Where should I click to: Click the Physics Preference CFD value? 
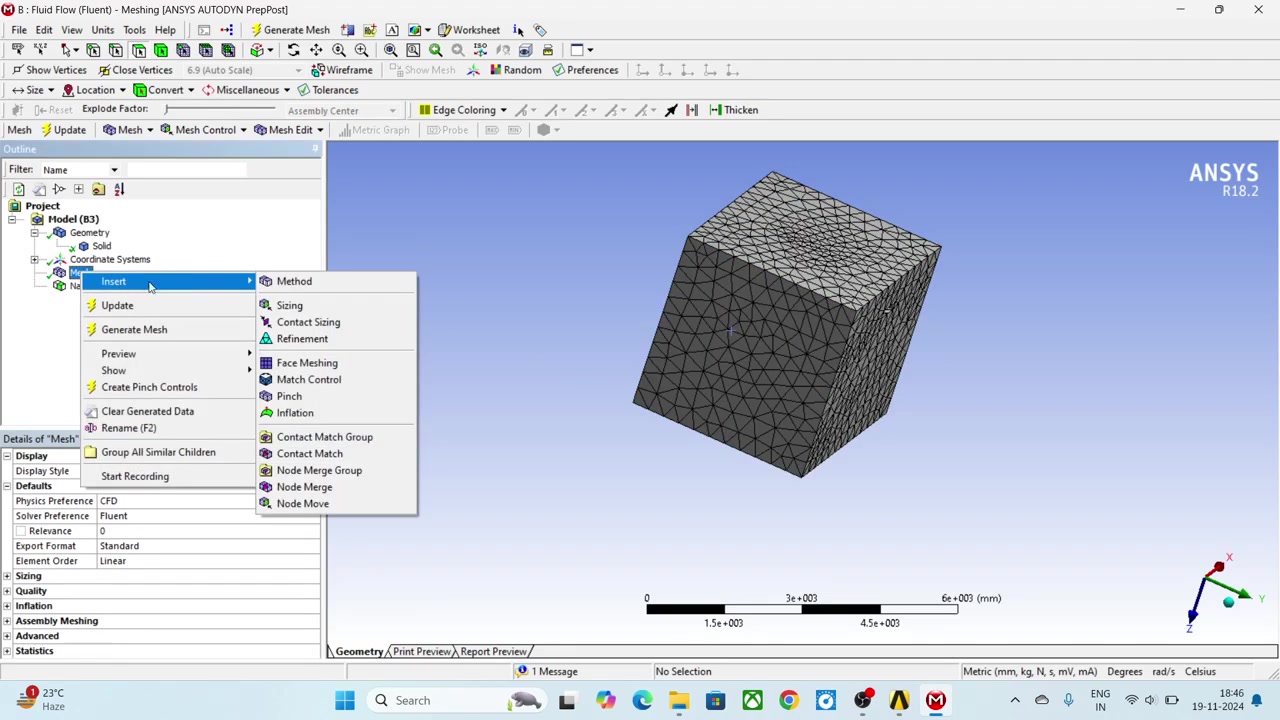pyautogui.click(x=208, y=501)
